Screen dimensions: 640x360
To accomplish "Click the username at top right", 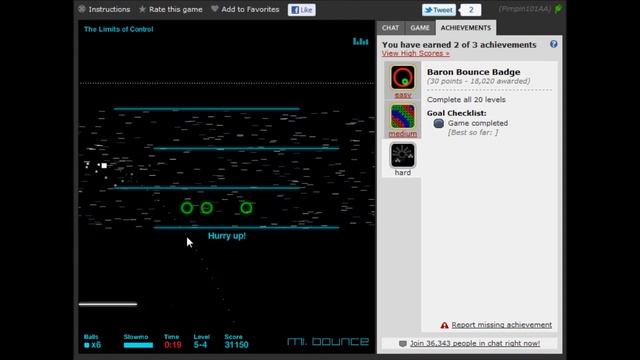I will click(x=524, y=9).
